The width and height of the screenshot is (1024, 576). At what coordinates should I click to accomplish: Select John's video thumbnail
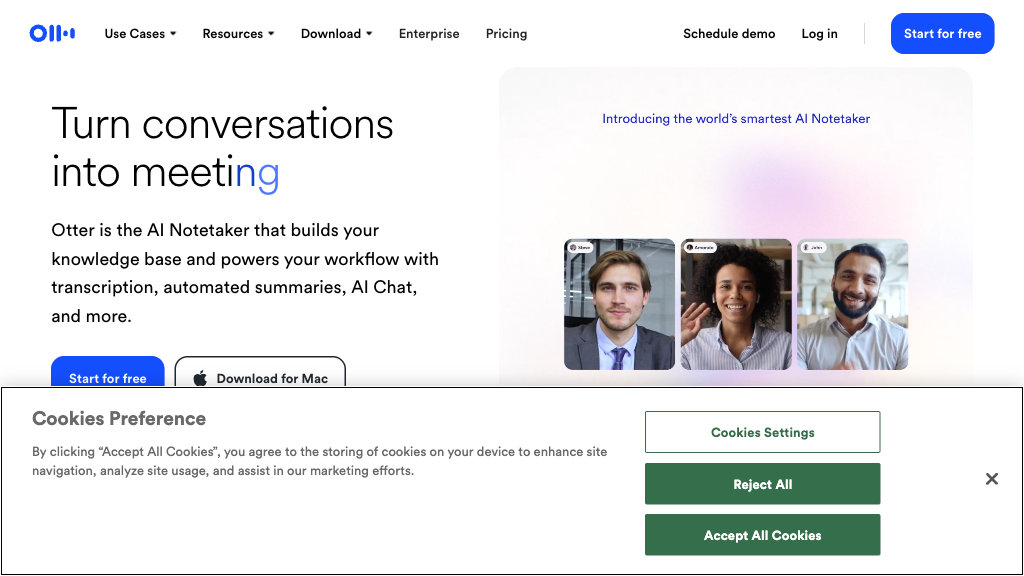point(852,305)
